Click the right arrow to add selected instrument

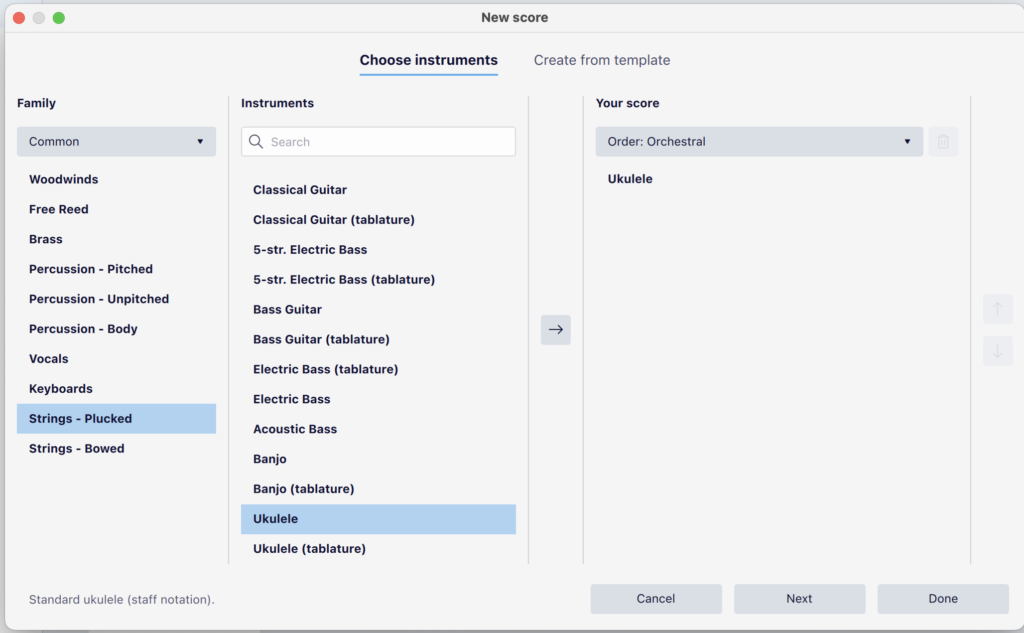coord(556,329)
